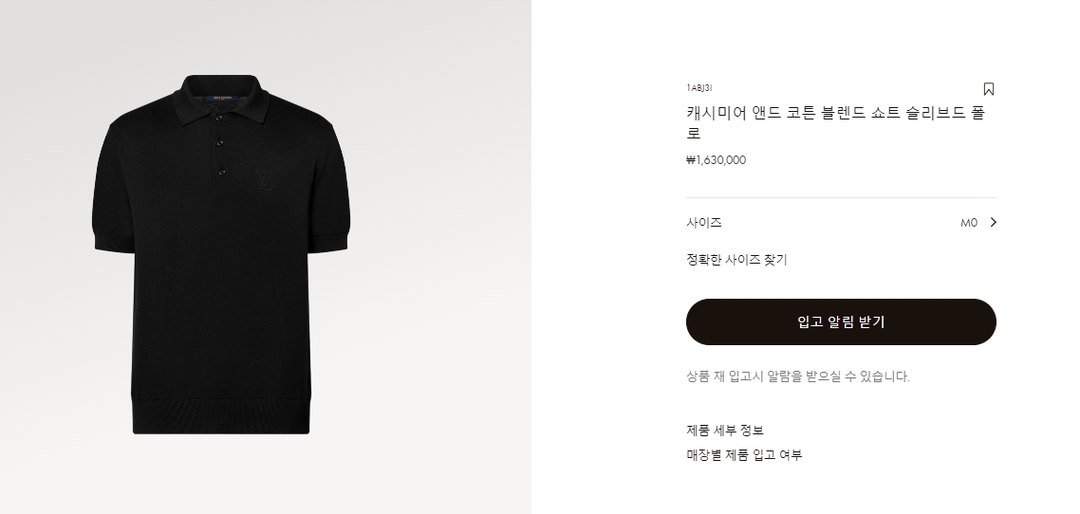Open the 정확한 사이즈 찾기 size guide
Image resolution: width=1080 pixels, height=514 pixels.
click(736, 260)
